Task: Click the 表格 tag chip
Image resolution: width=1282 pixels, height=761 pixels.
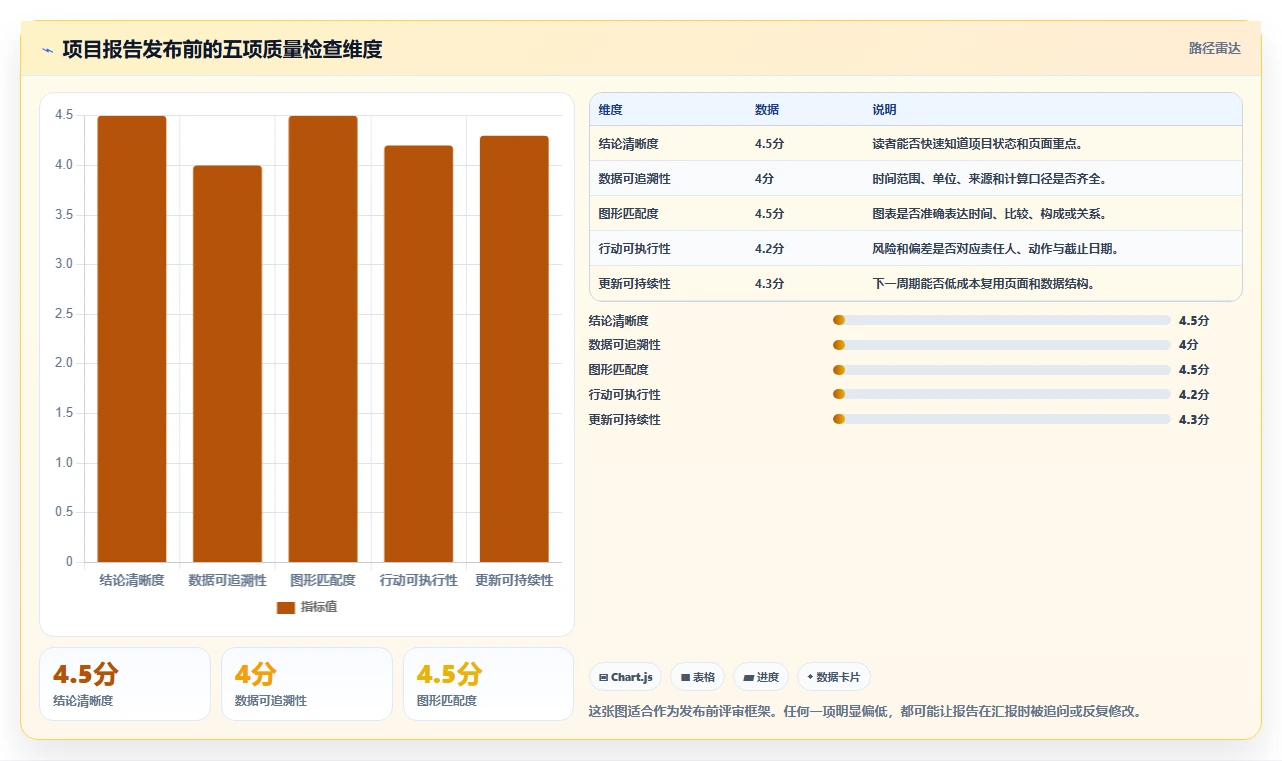Action: click(x=698, y=677)
